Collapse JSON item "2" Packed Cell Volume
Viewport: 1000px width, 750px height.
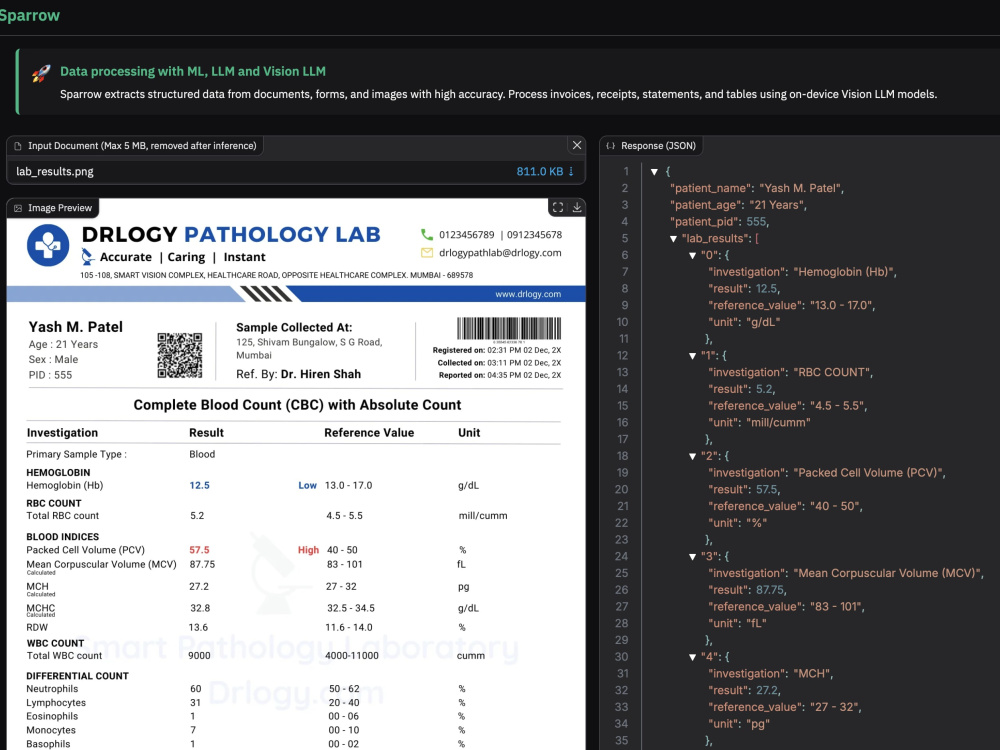[693, 456]
